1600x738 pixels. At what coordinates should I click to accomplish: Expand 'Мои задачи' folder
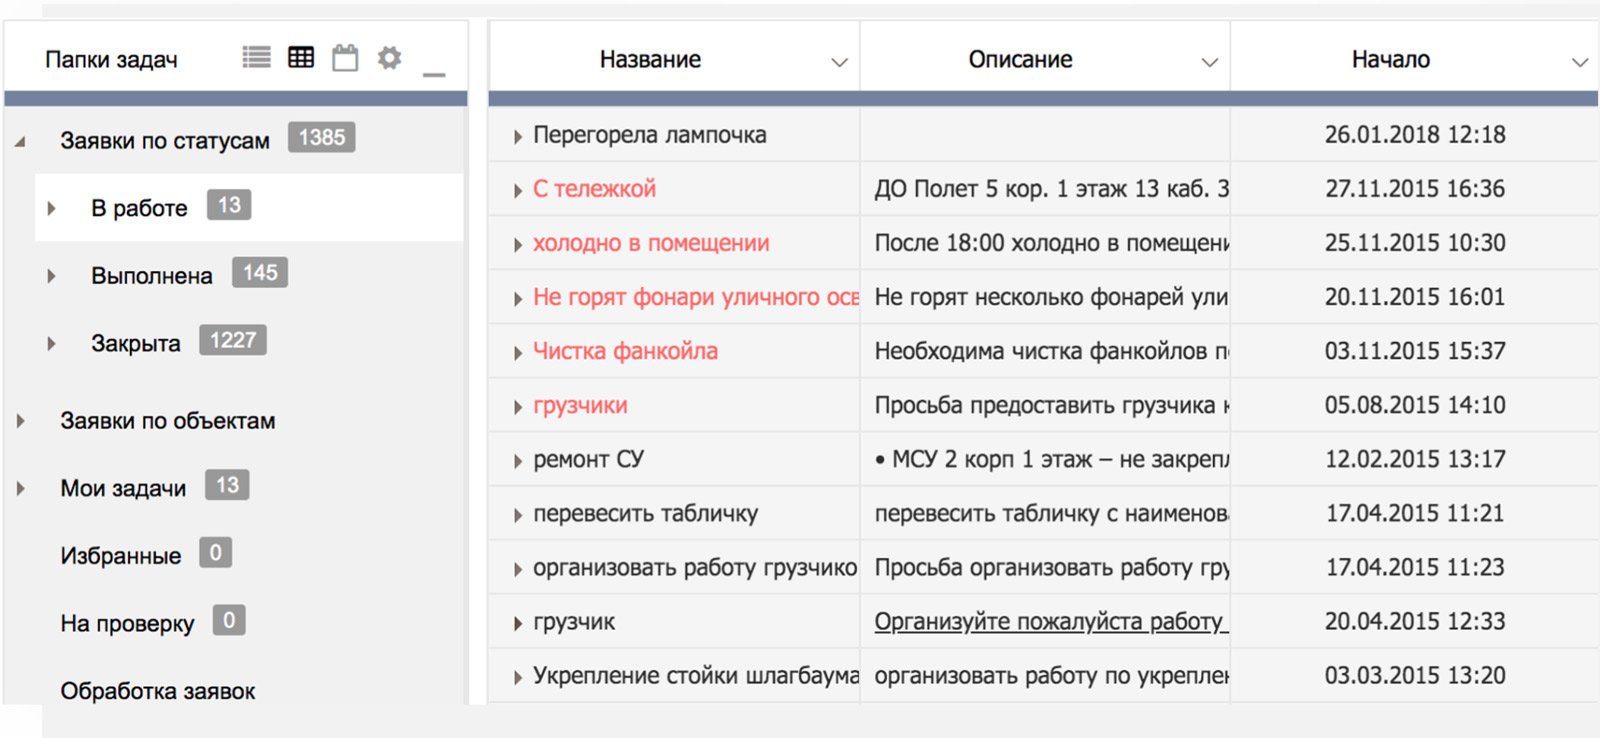point(20,488)
